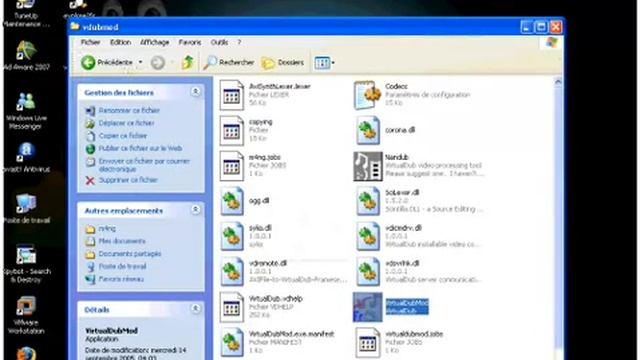The width and height of the screenshot is (640, 360).
Task: Open the Fichier menu
Action: click(90, 42)
